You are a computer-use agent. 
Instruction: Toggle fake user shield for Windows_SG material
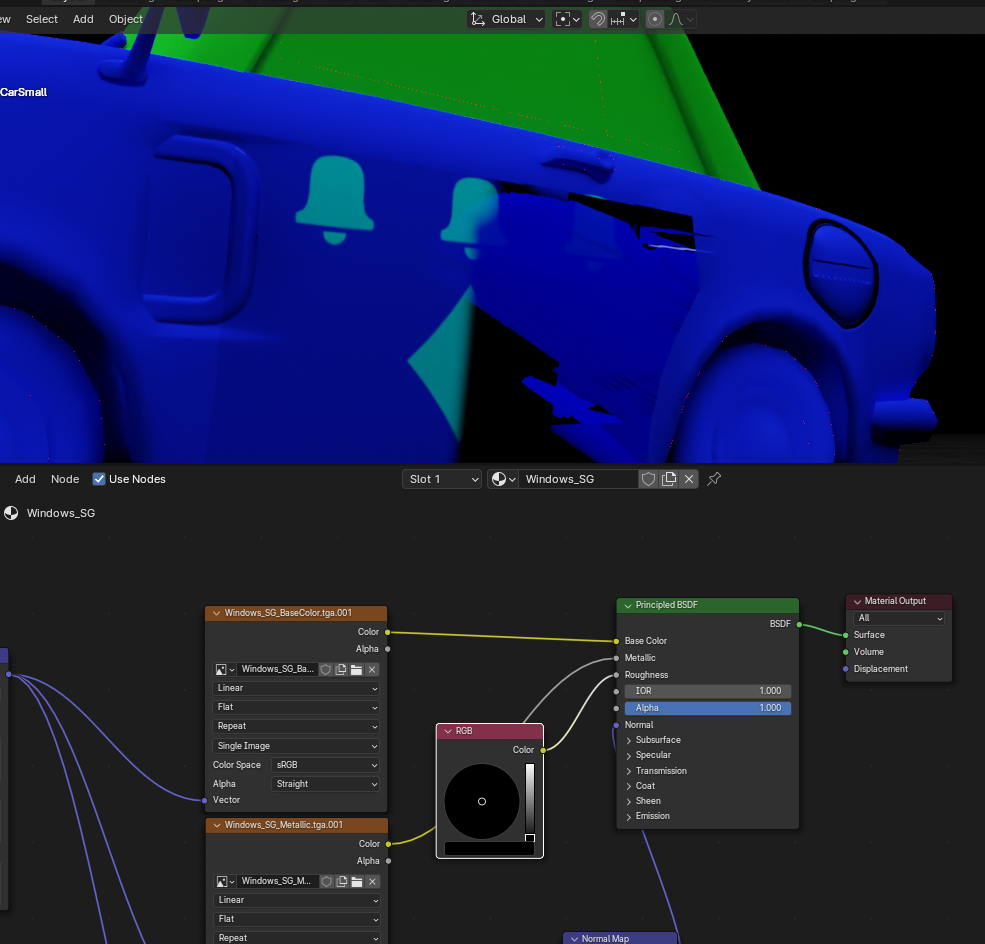(x=648, y=479)
